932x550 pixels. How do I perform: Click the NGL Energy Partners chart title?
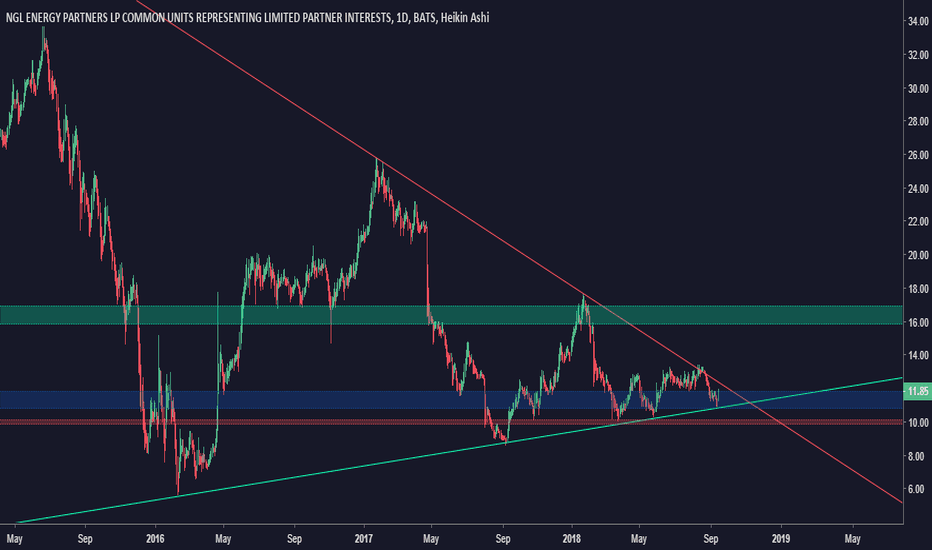[247, 18]
